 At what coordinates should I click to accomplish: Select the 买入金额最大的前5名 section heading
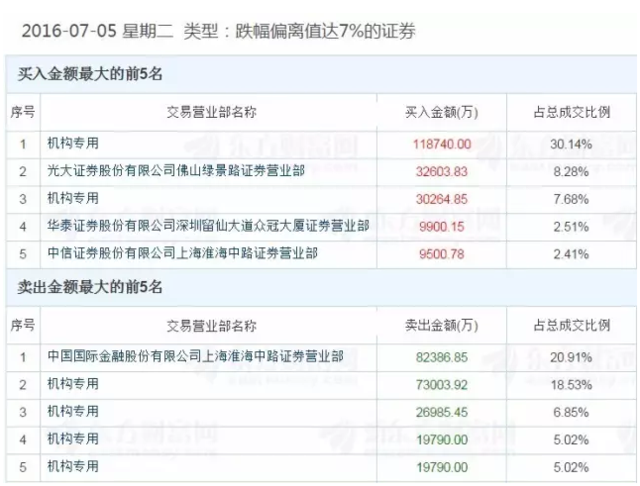click(x=90, y=74)
